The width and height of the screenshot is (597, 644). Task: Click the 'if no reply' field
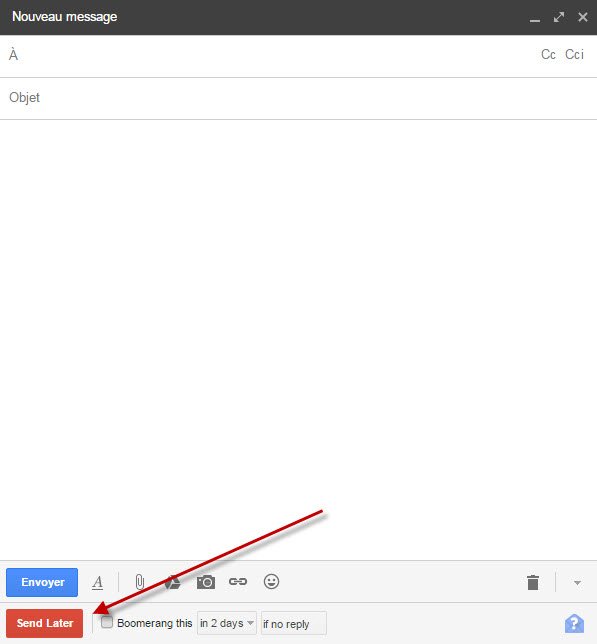point(294,623)
